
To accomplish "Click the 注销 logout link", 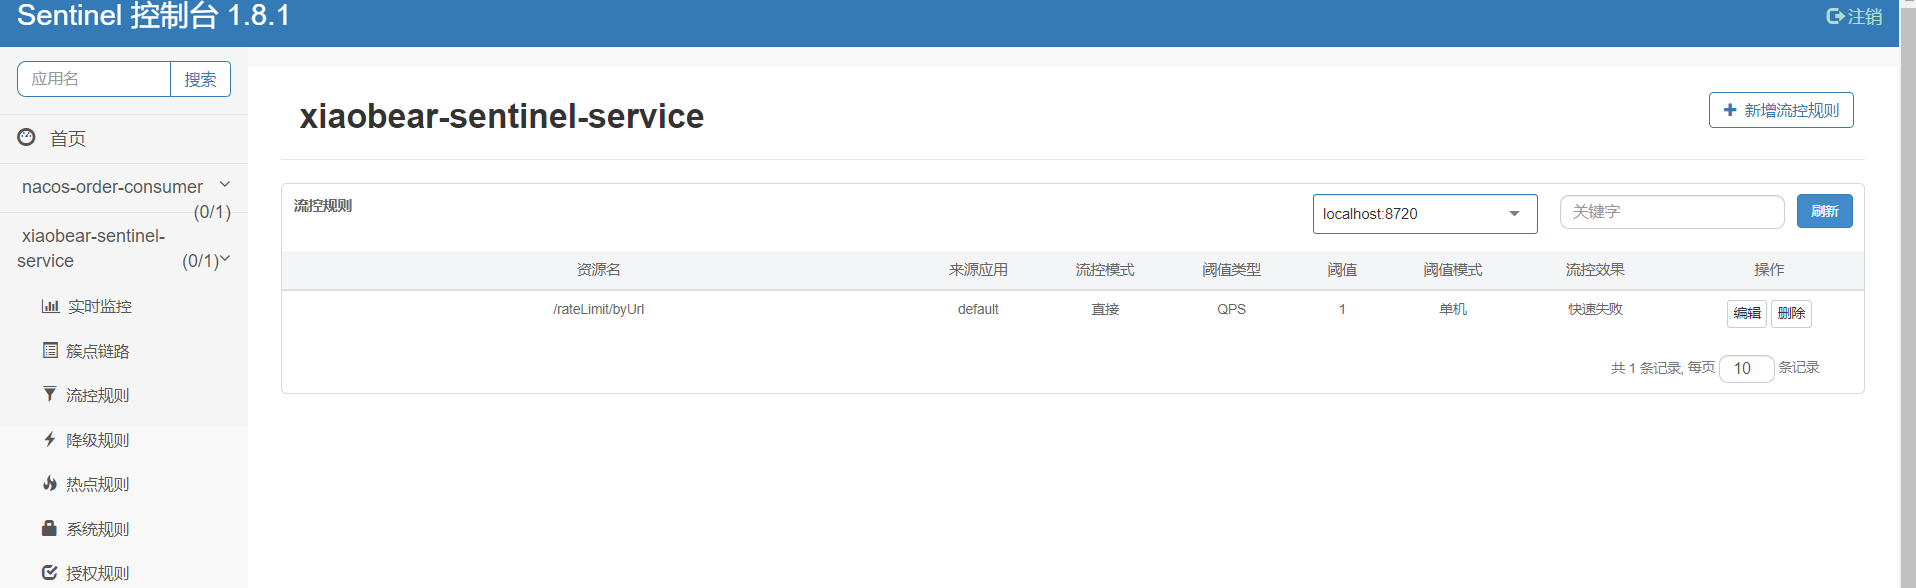I will 1865,16.
